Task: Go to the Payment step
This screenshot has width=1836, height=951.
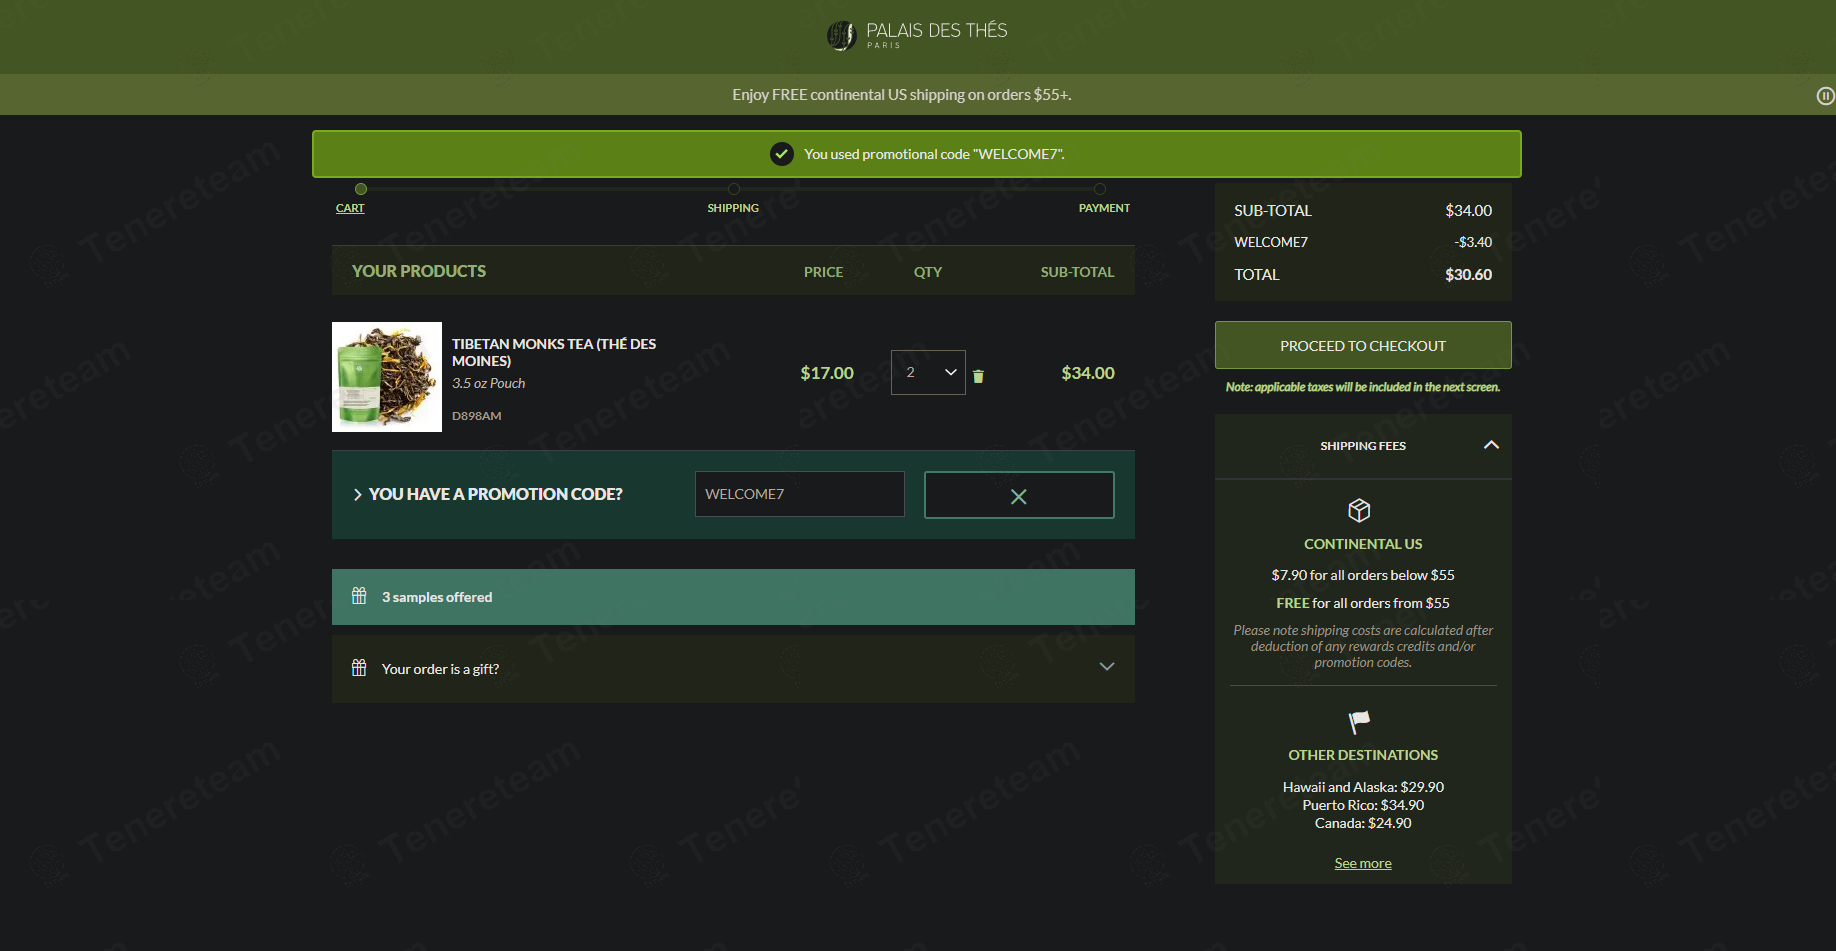Action: (1104, 208)
